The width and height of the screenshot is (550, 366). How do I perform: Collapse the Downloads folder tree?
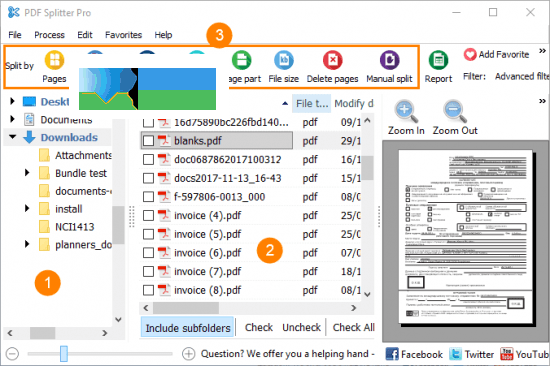[13, 137]
